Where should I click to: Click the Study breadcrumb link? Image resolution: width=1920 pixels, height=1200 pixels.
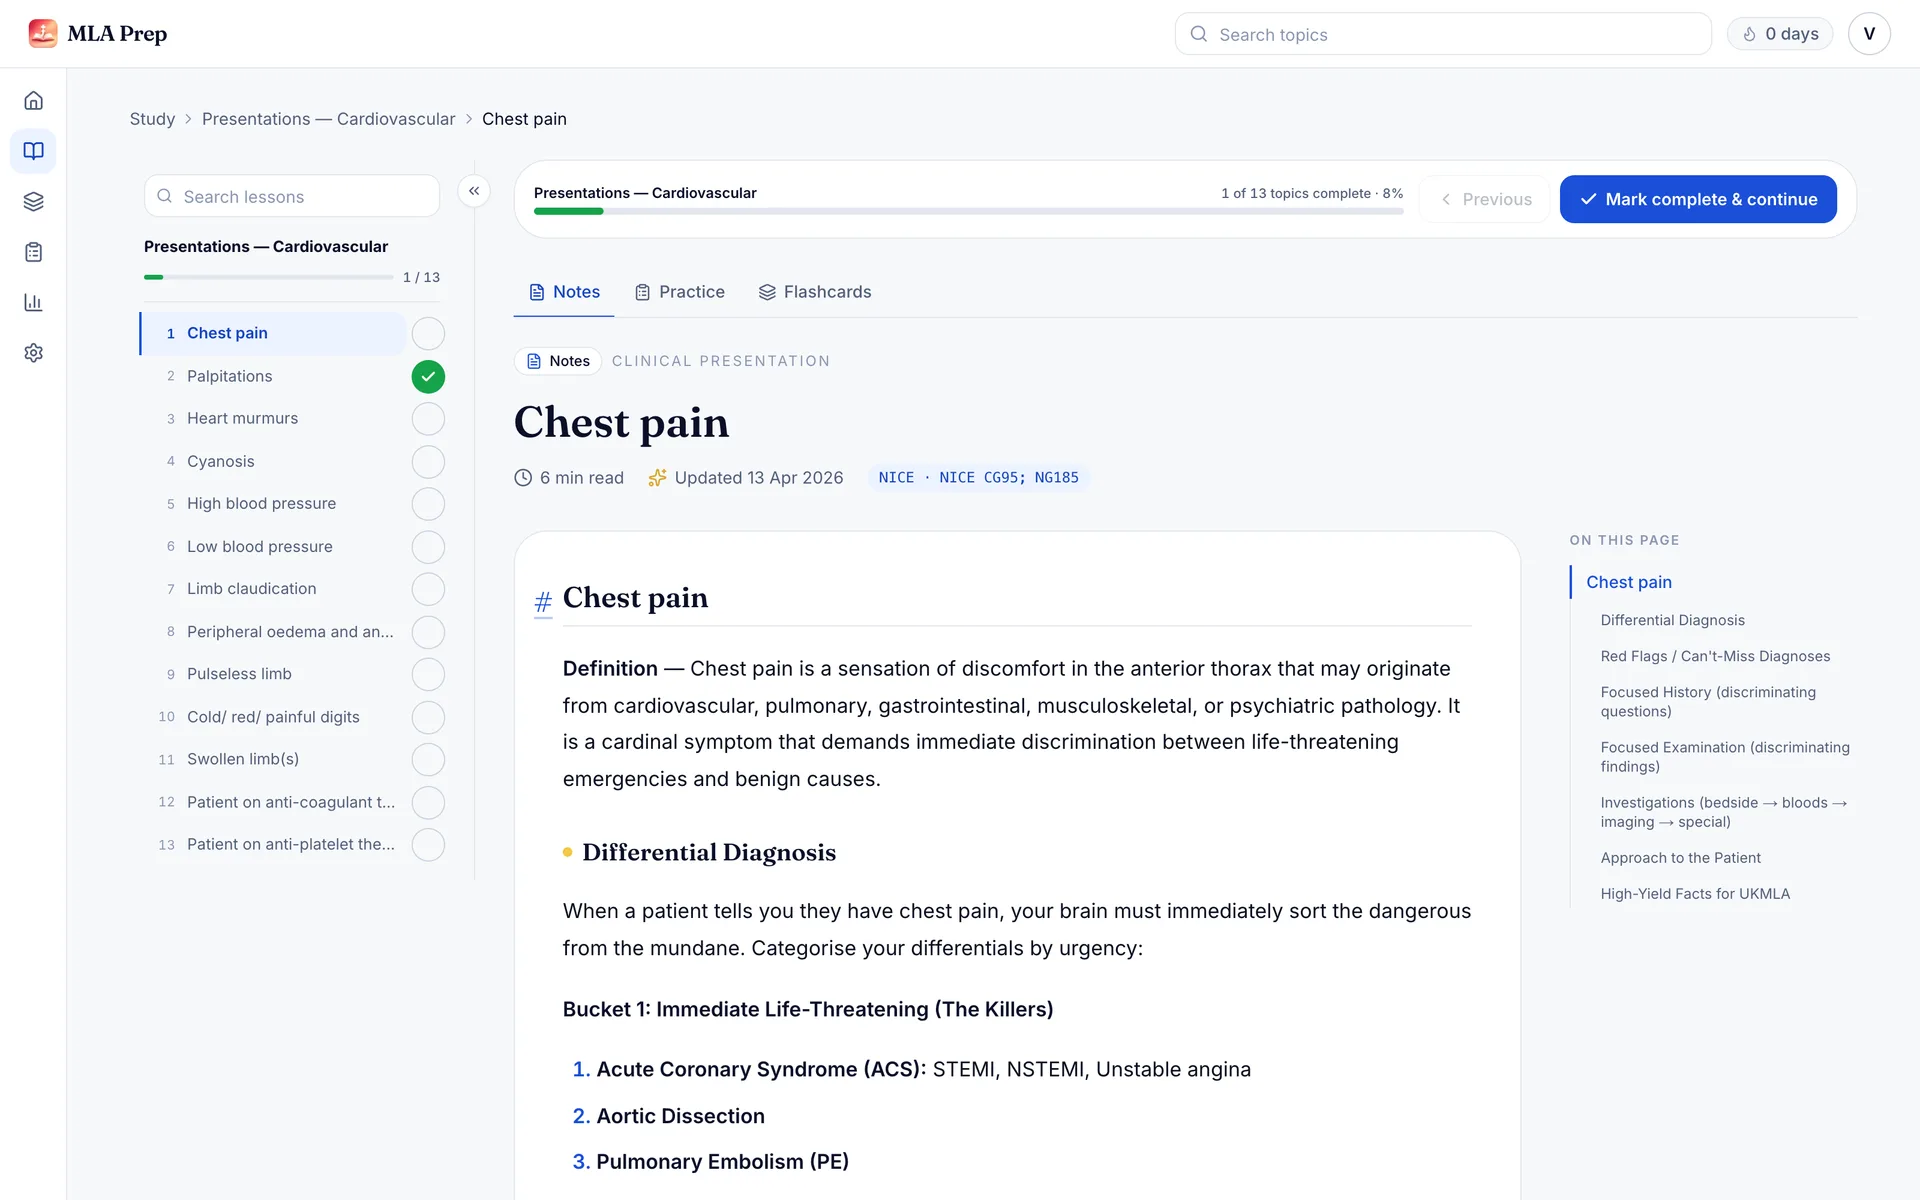[x=152, y=119]
